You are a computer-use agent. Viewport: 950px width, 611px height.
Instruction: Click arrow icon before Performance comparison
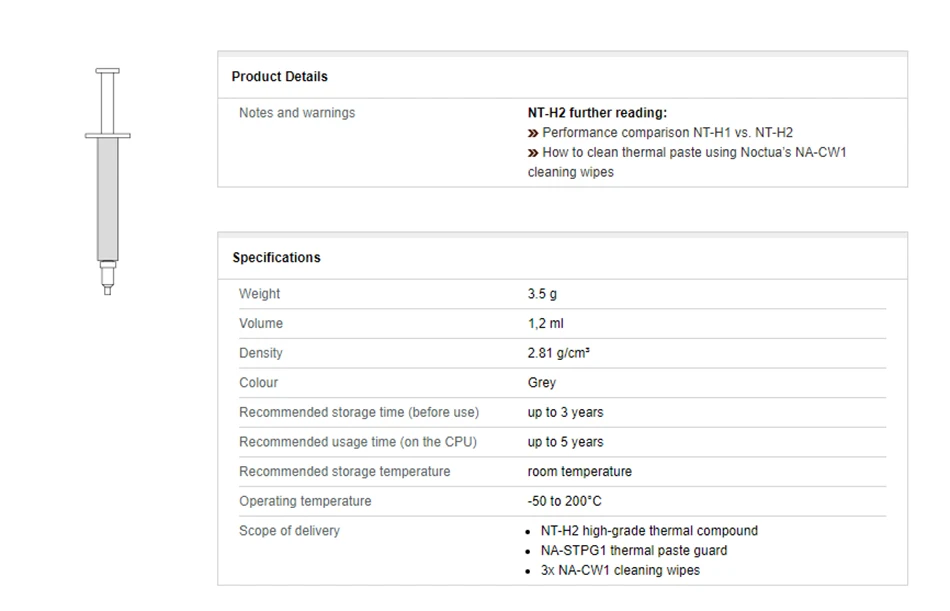pos(533,132)
